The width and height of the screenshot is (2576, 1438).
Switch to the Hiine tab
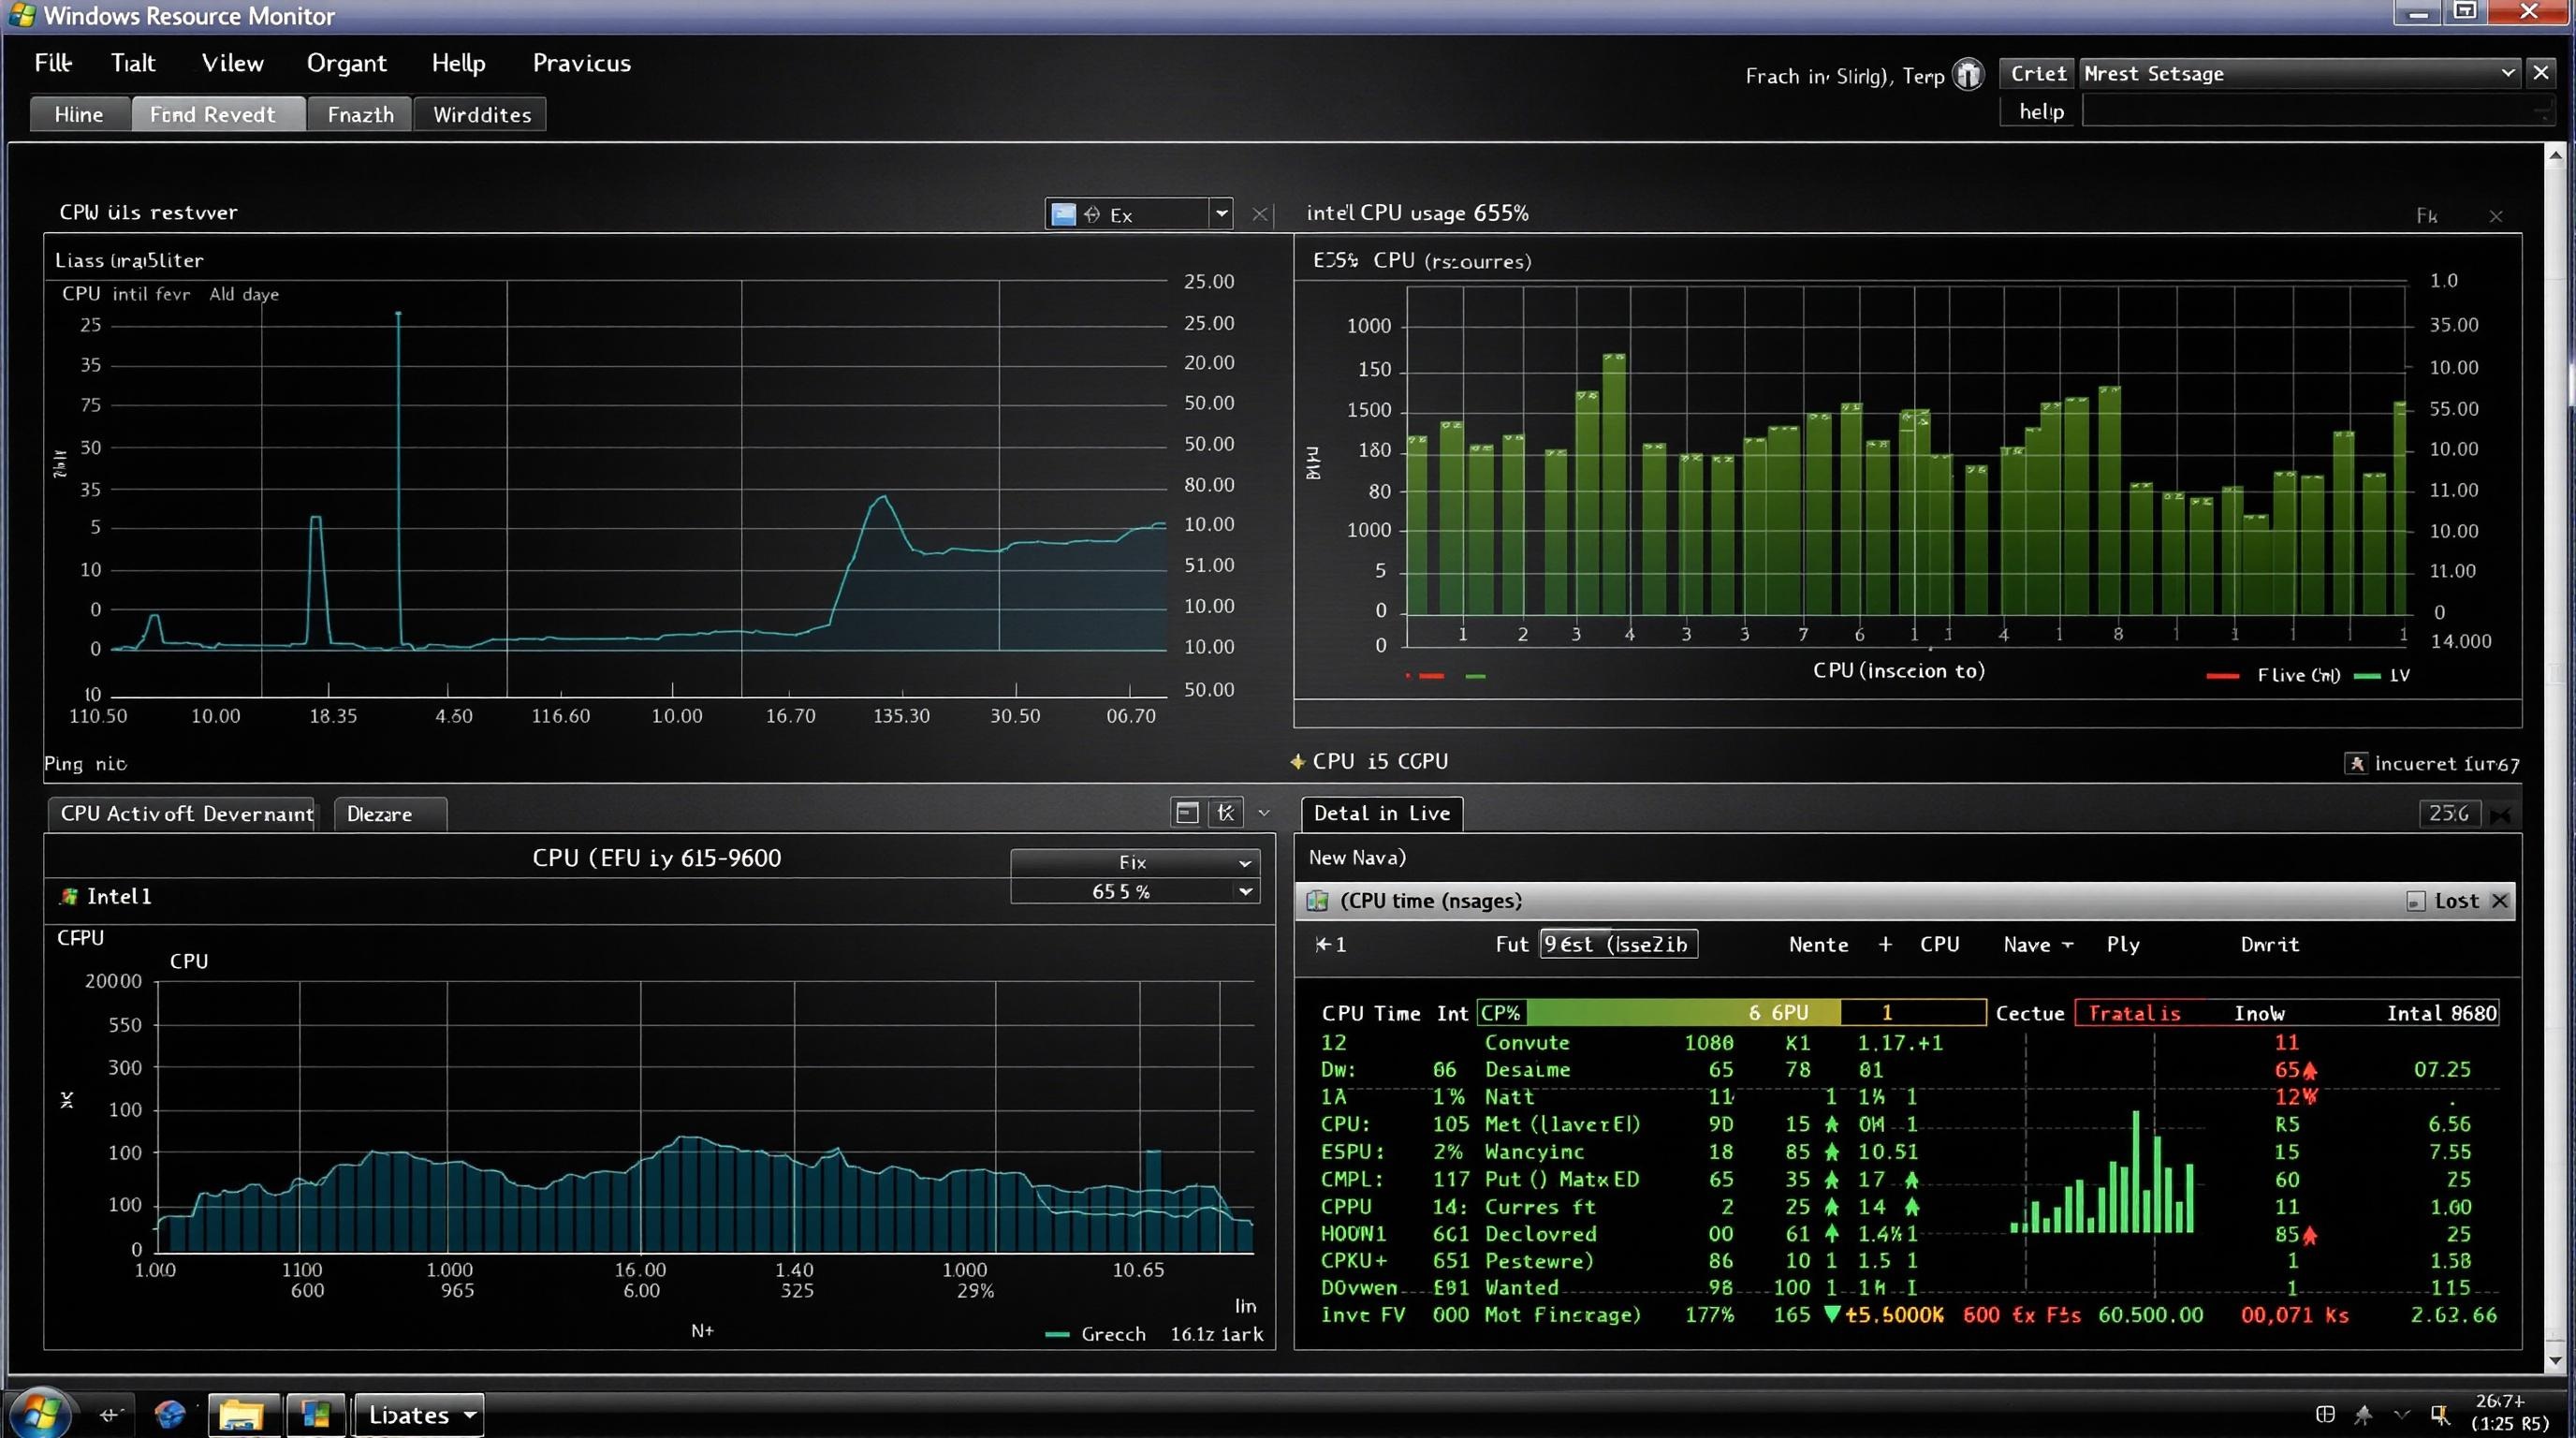pos(79,114)
